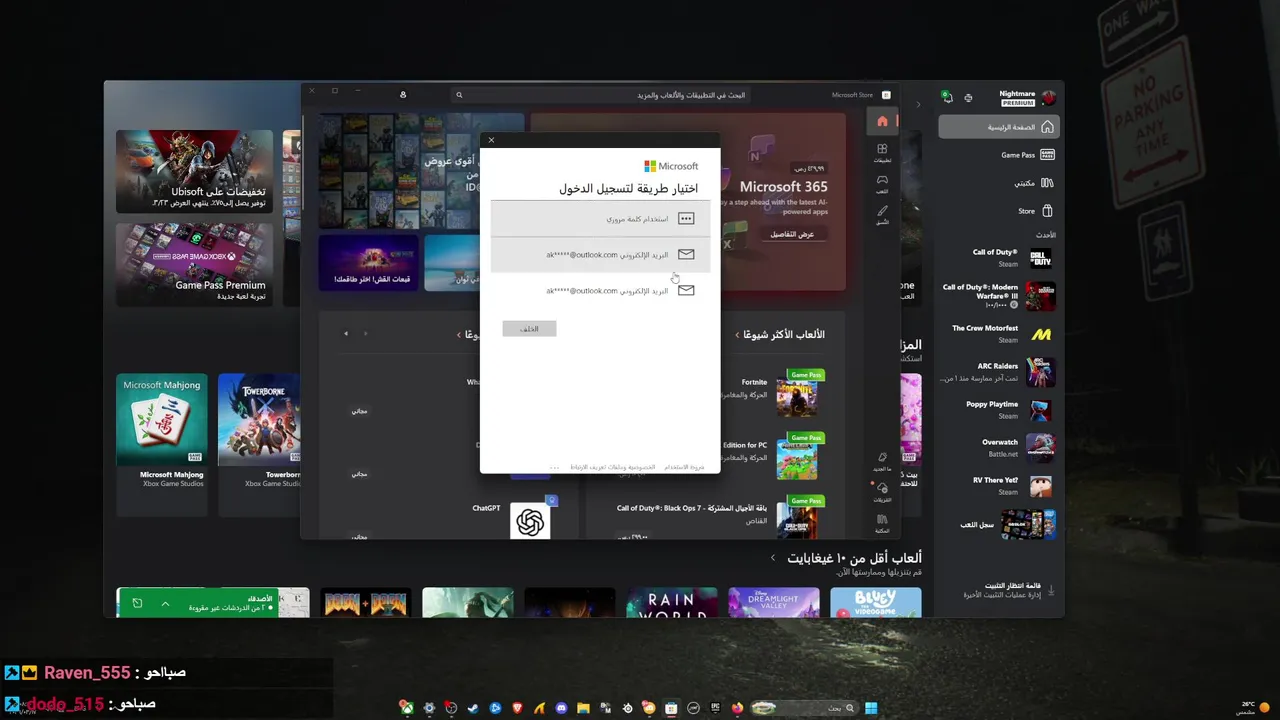
Task: Select the highlighted outlook.com email option
Action: tap(600, 254)
